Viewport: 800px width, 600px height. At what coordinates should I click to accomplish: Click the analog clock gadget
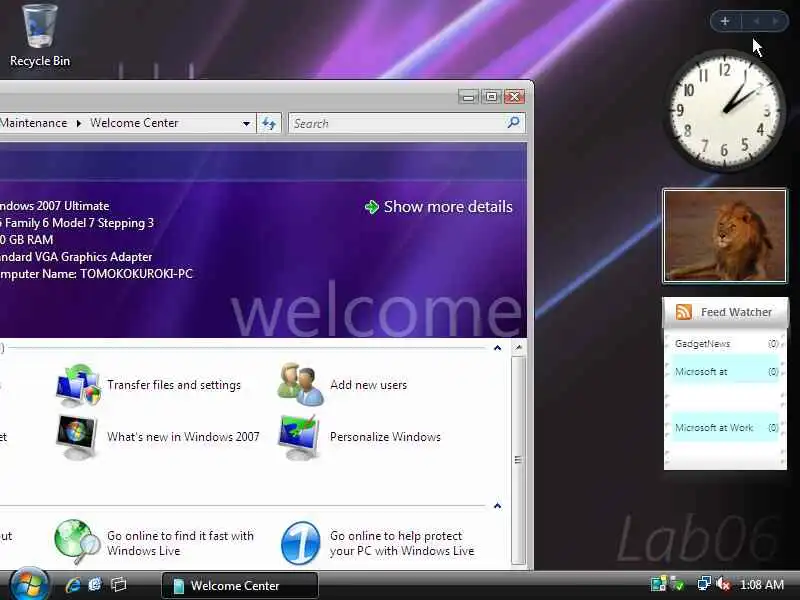[725, 110]
